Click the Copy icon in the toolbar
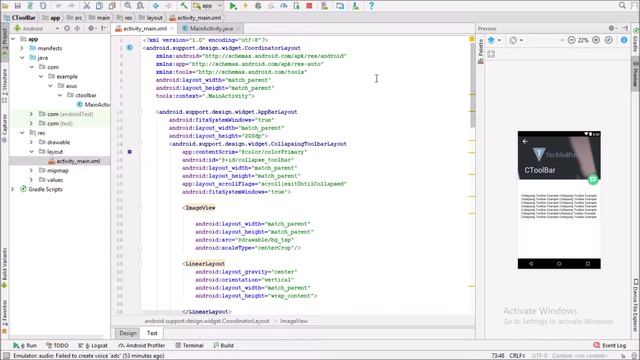Image resolution: width=640 pixels, height=360 pixels. tap(99, 6)
